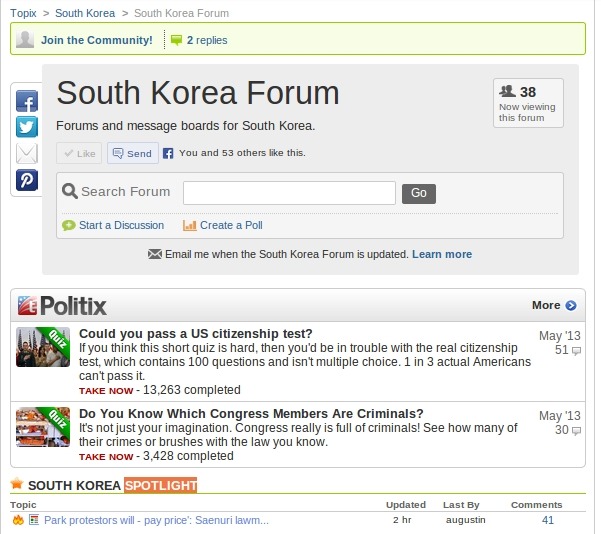Image resolution: width=601 pixels, height=534 pixels.
Task: Click South Korea Forum breadcrumb text
Action: [x=181, y=13]
